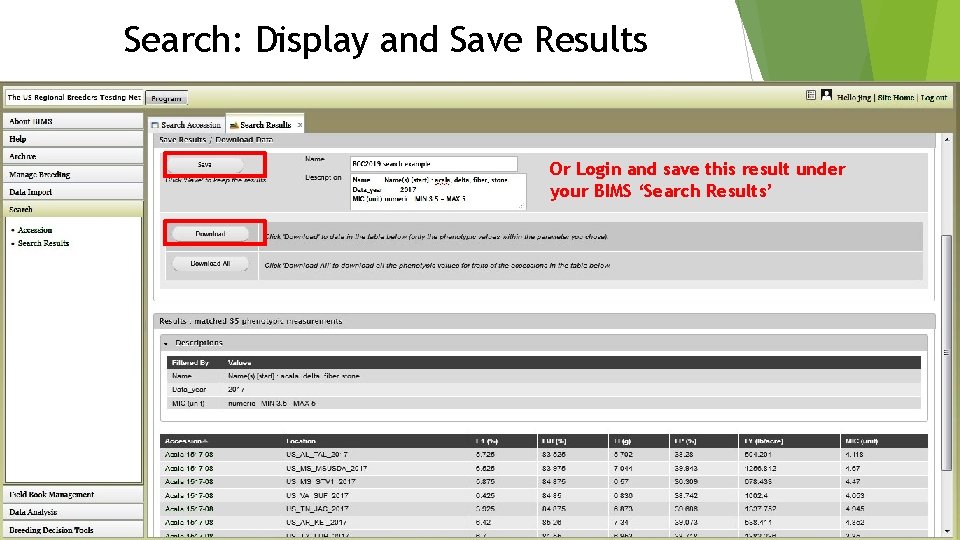This screenshot has width=960, height=540.
Task: Click Search Results link under Search
Action: pyautogui.click(x=43, y=243)
